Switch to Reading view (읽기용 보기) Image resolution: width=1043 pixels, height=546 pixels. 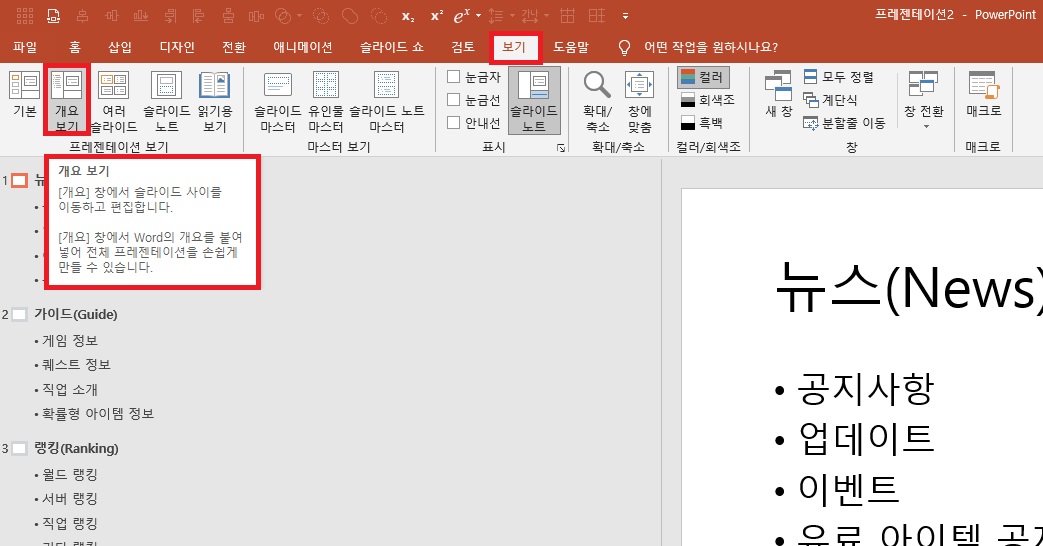coord(214,101)
